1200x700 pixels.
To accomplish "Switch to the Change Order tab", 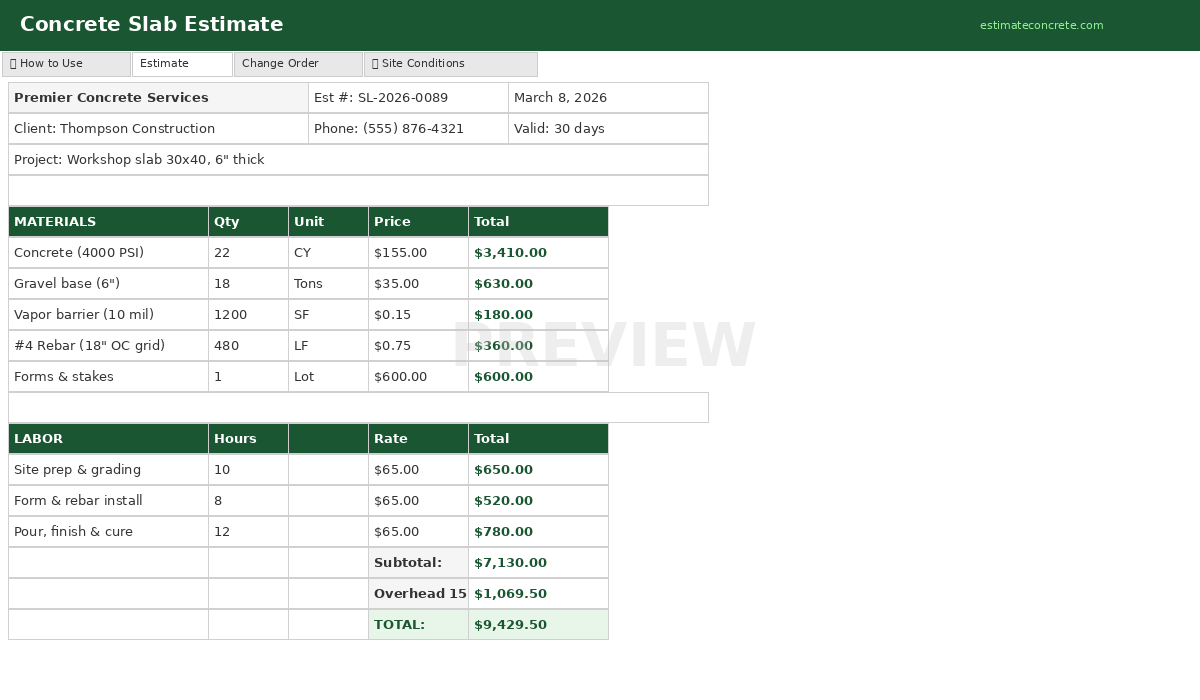I will [x=297, y=63].
